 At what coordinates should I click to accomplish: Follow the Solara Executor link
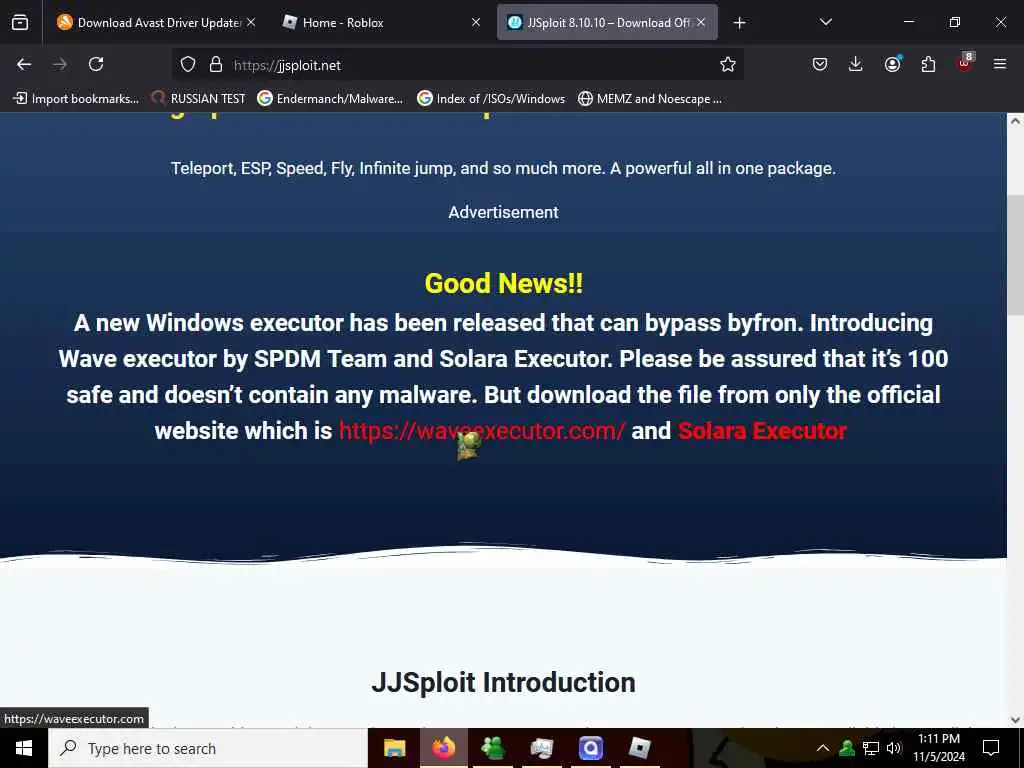pyautogui.click(x=762, y=431)
